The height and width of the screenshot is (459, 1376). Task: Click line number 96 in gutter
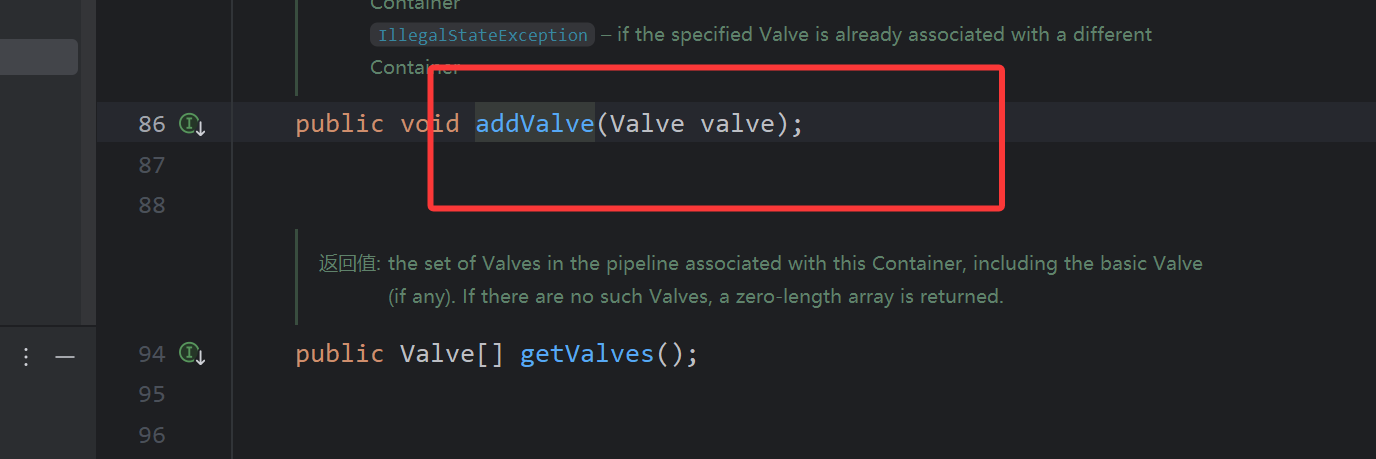point(151,435)
